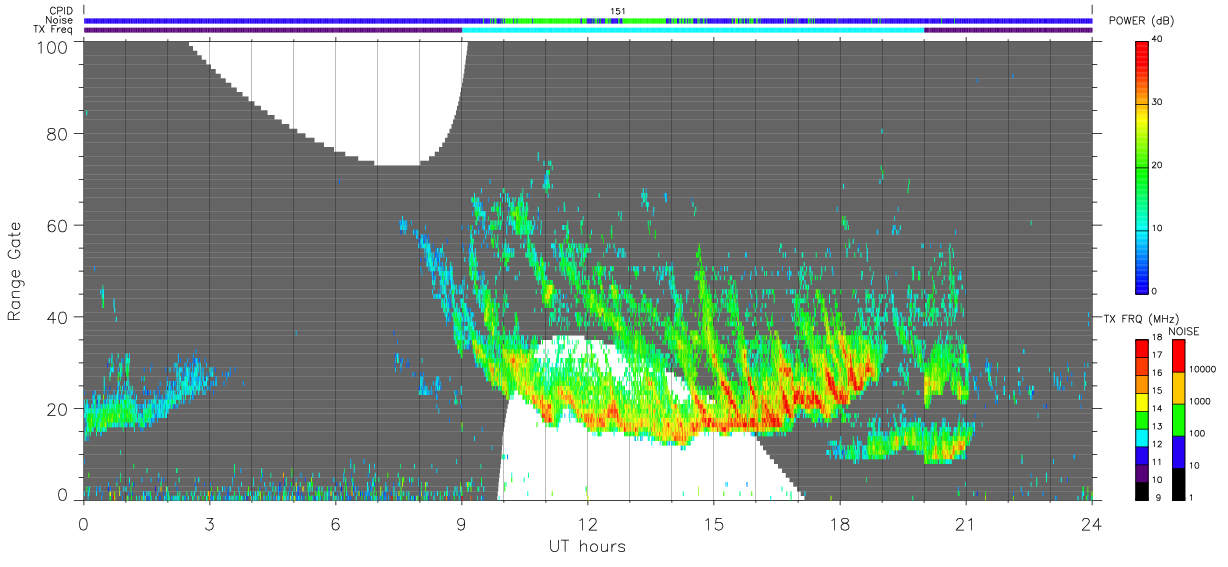This screenshot has width=1228, height=567.
Task: Click the cyan TX Freq strip segment
Action: pos(693,30)
